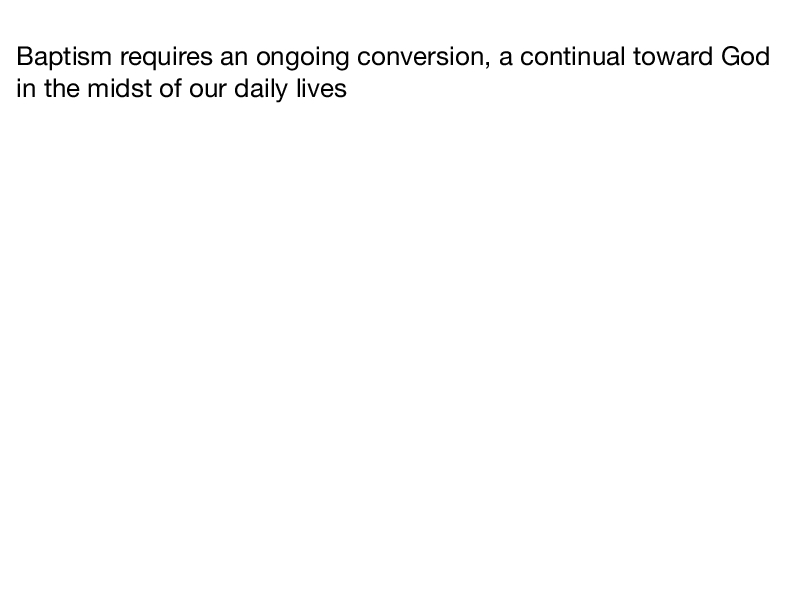Image resolution: width=792 pixels, height=612 pixels.
Task: Click on the word "our"
Action: (x=208, y=91)
